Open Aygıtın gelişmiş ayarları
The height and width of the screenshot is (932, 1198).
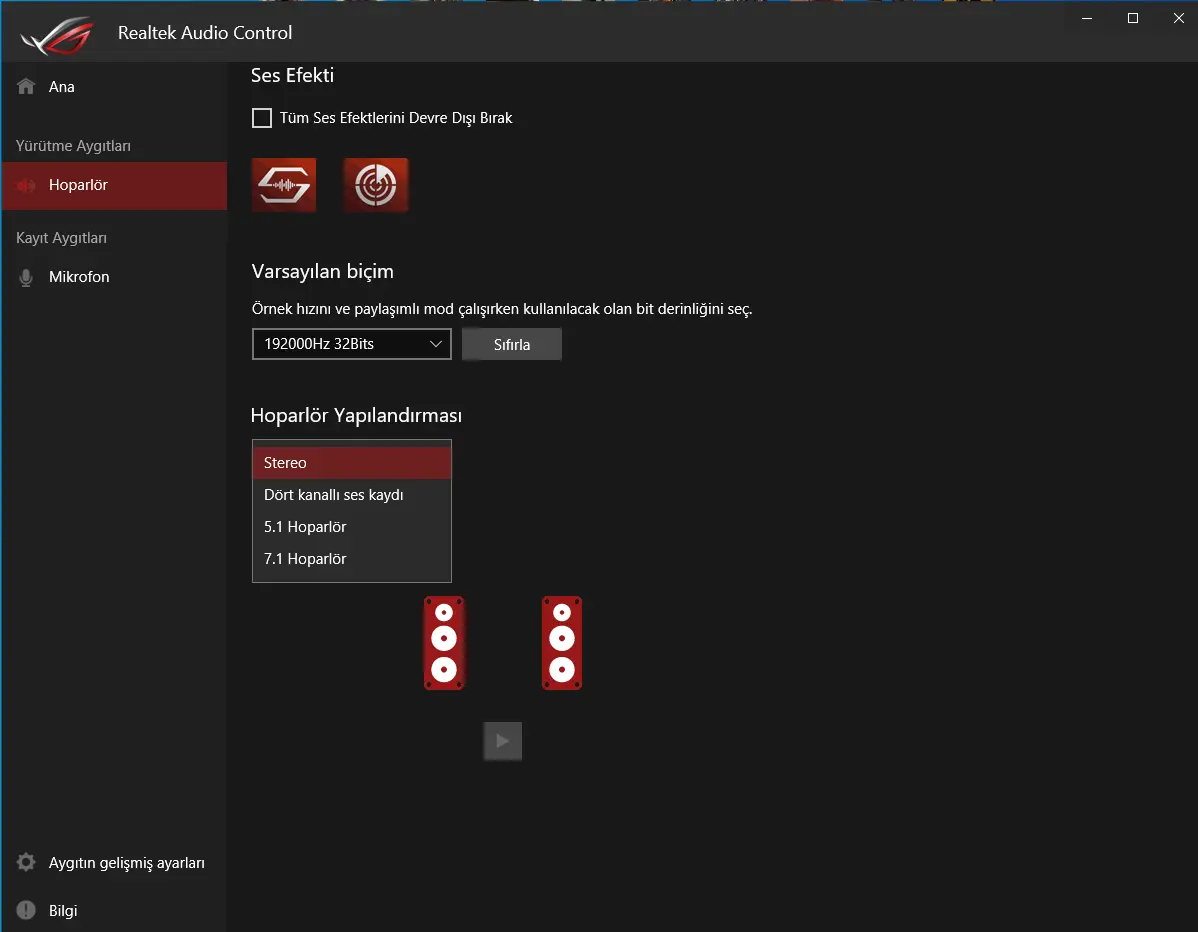click(115, 862)
